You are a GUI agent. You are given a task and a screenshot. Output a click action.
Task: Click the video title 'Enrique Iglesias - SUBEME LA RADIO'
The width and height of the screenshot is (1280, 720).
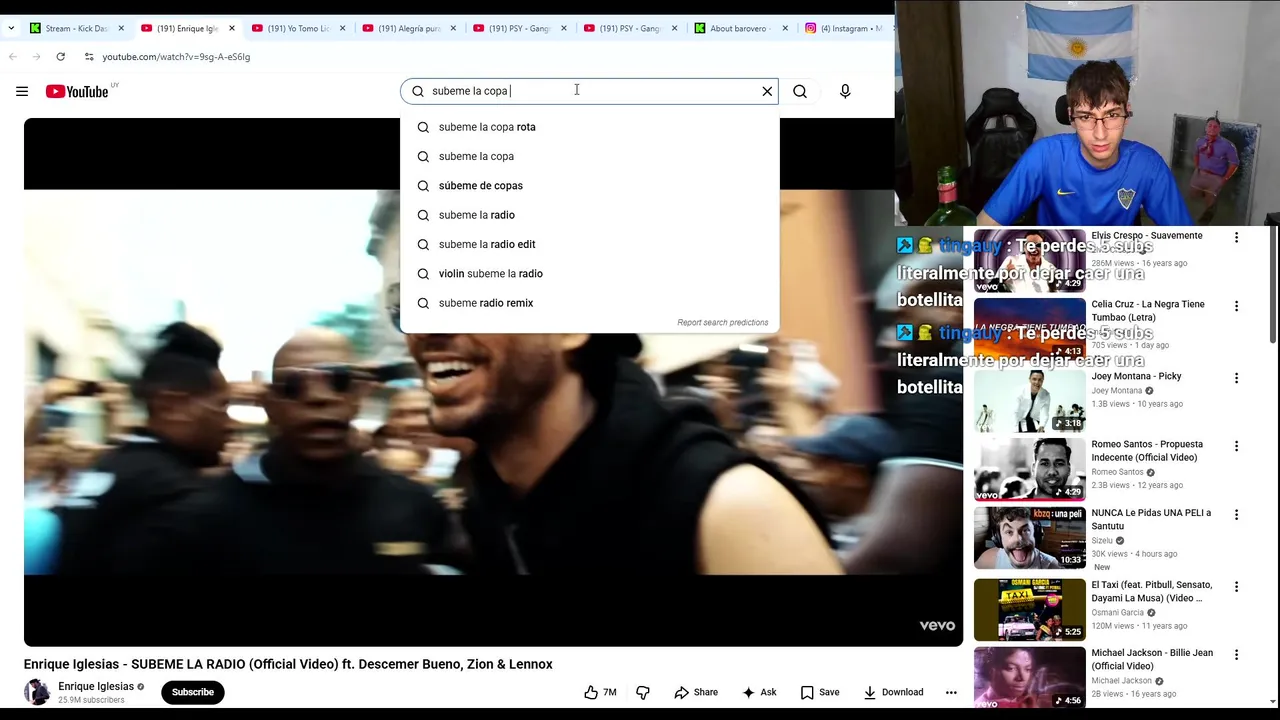click(x=288, y=664)
